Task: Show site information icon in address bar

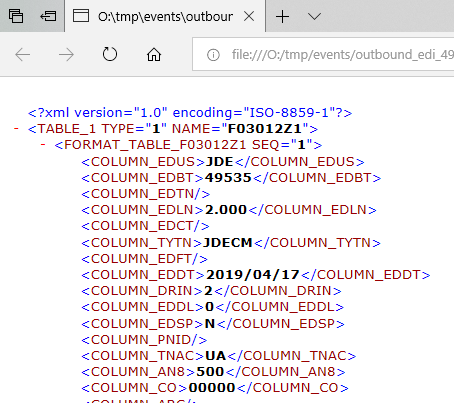Action: click(213, 55)
